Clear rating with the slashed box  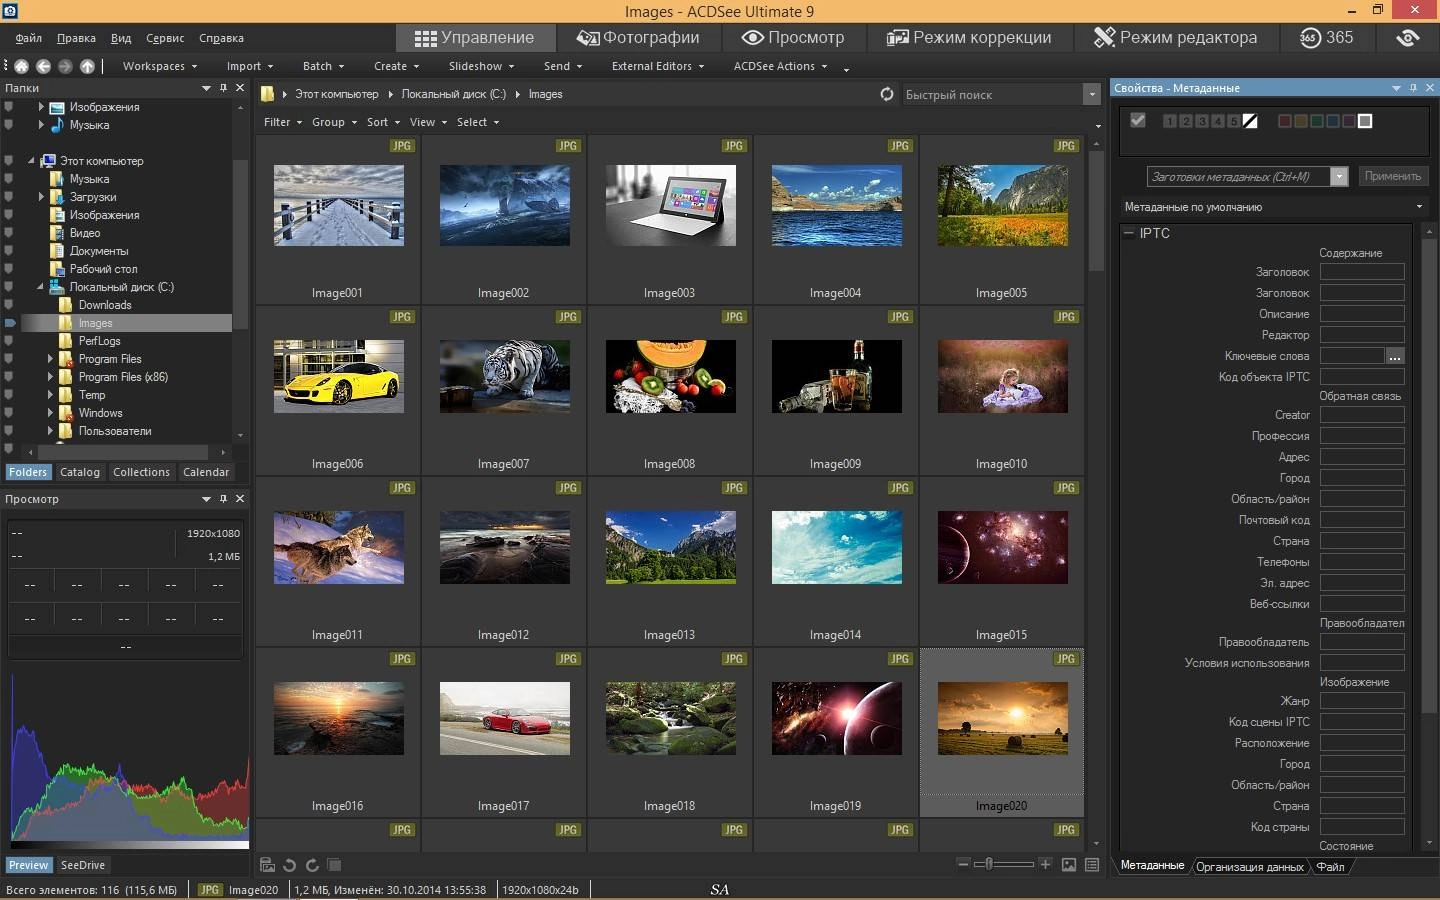[x=1250, y=121]
